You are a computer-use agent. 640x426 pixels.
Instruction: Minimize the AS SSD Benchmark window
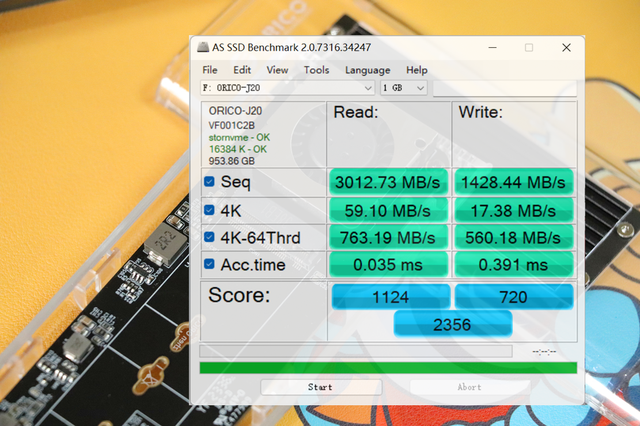coord(493,48)
